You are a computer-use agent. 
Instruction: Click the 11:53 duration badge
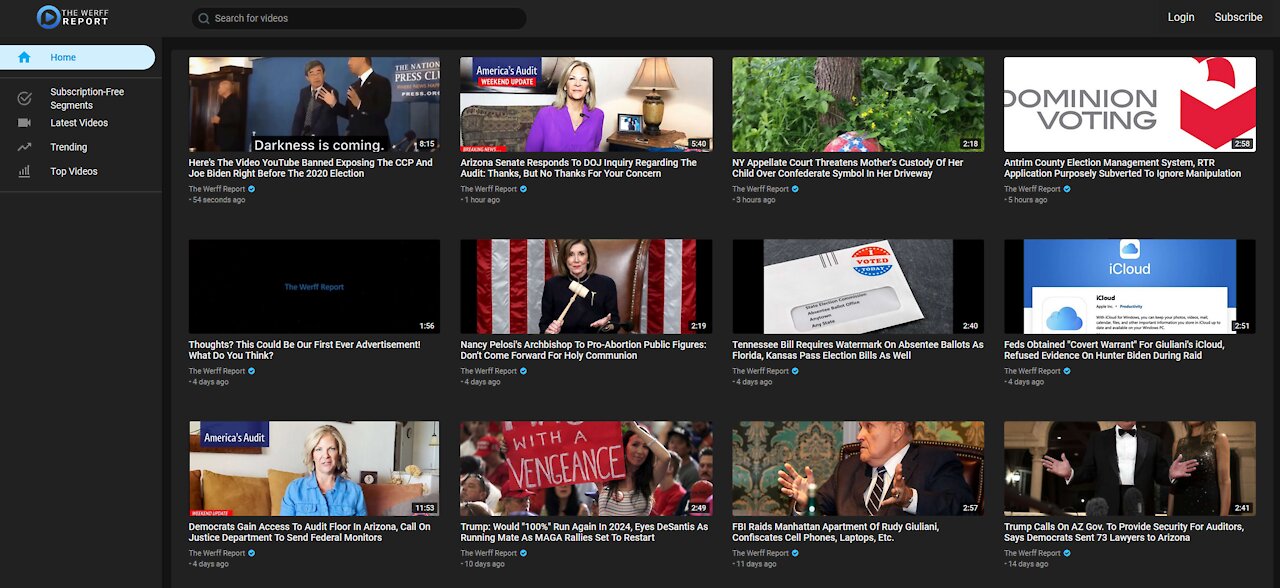(426, 508)
